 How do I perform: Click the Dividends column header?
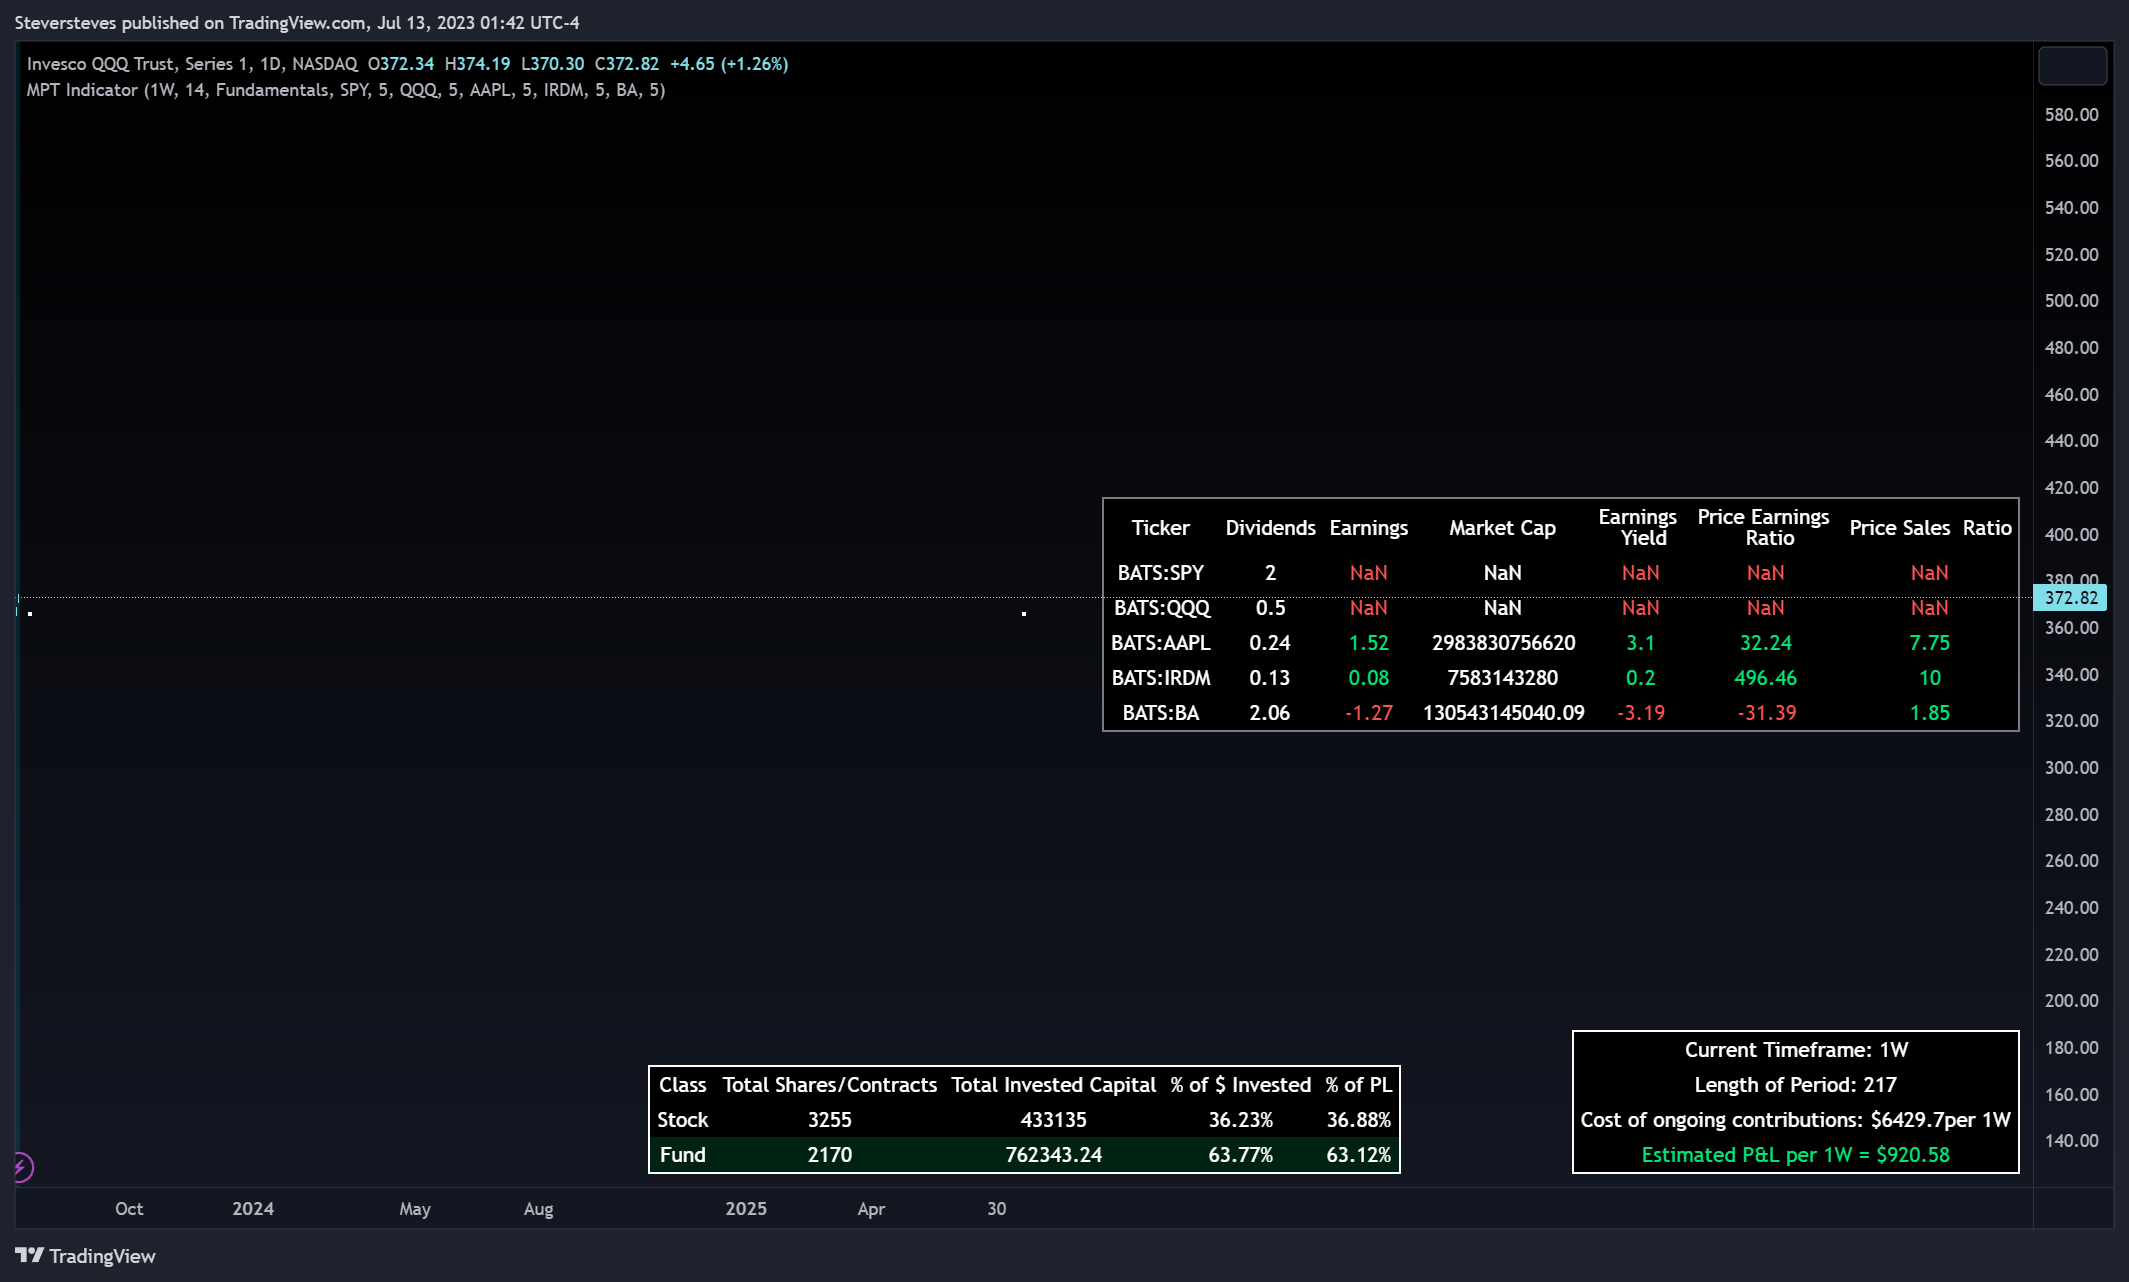(x=1270, y=528)
